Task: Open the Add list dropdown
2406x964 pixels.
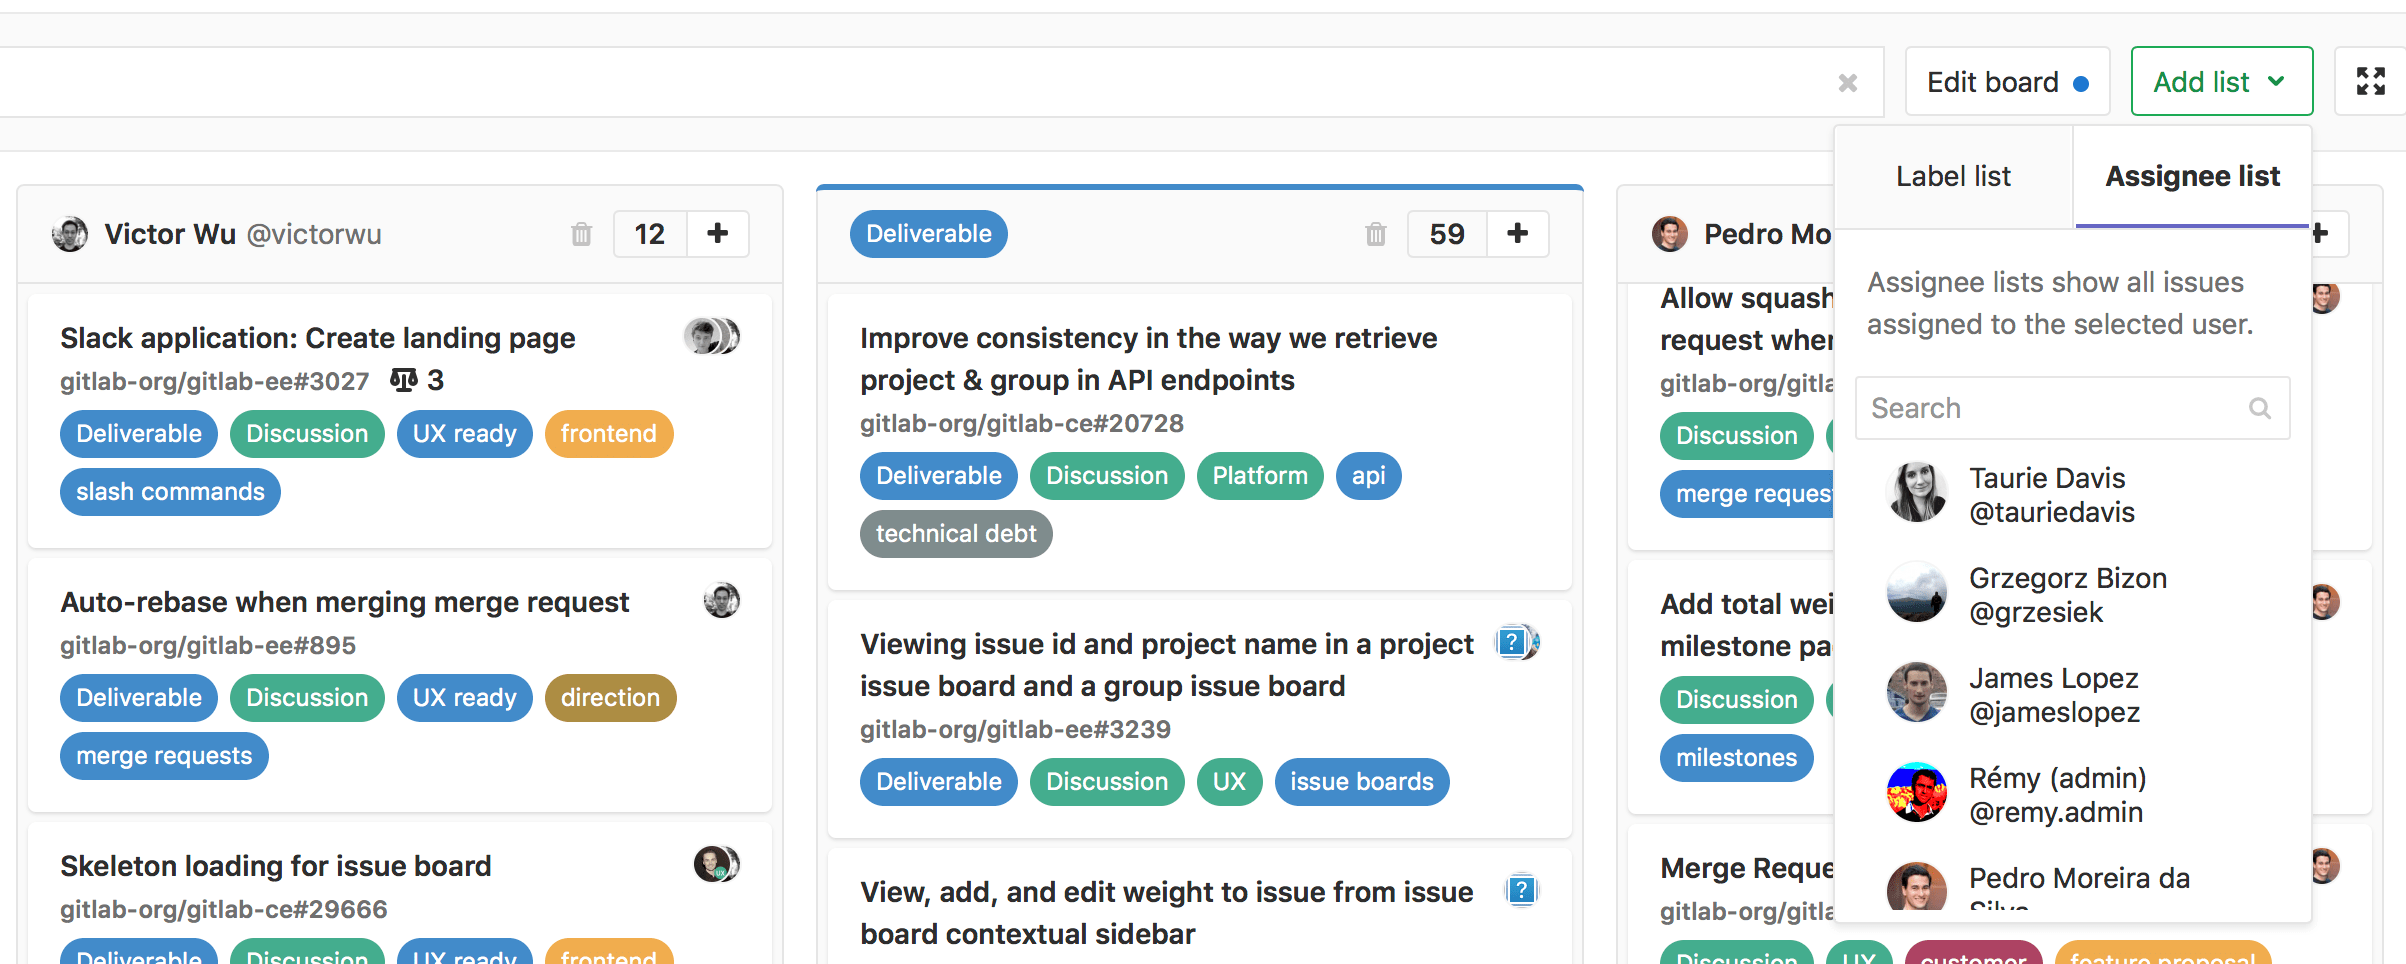Action: coord(2221,81)
